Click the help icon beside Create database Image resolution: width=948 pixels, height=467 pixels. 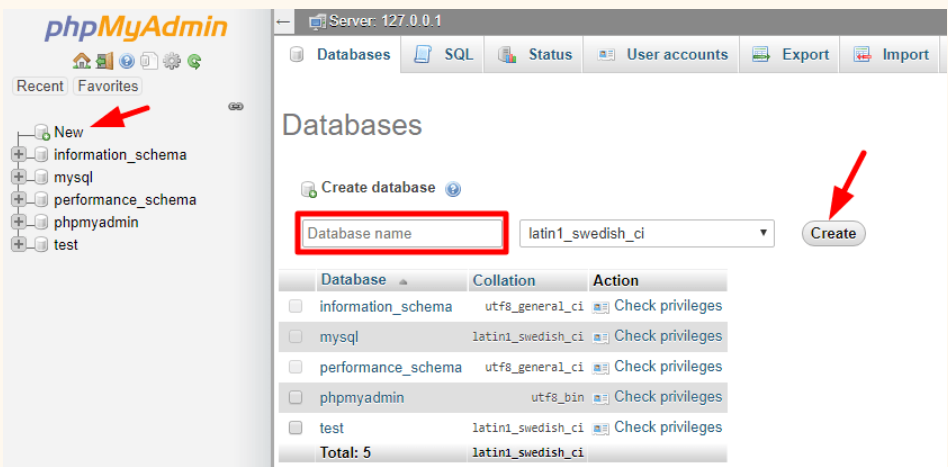pyautogui.click(x=453, y=189)
